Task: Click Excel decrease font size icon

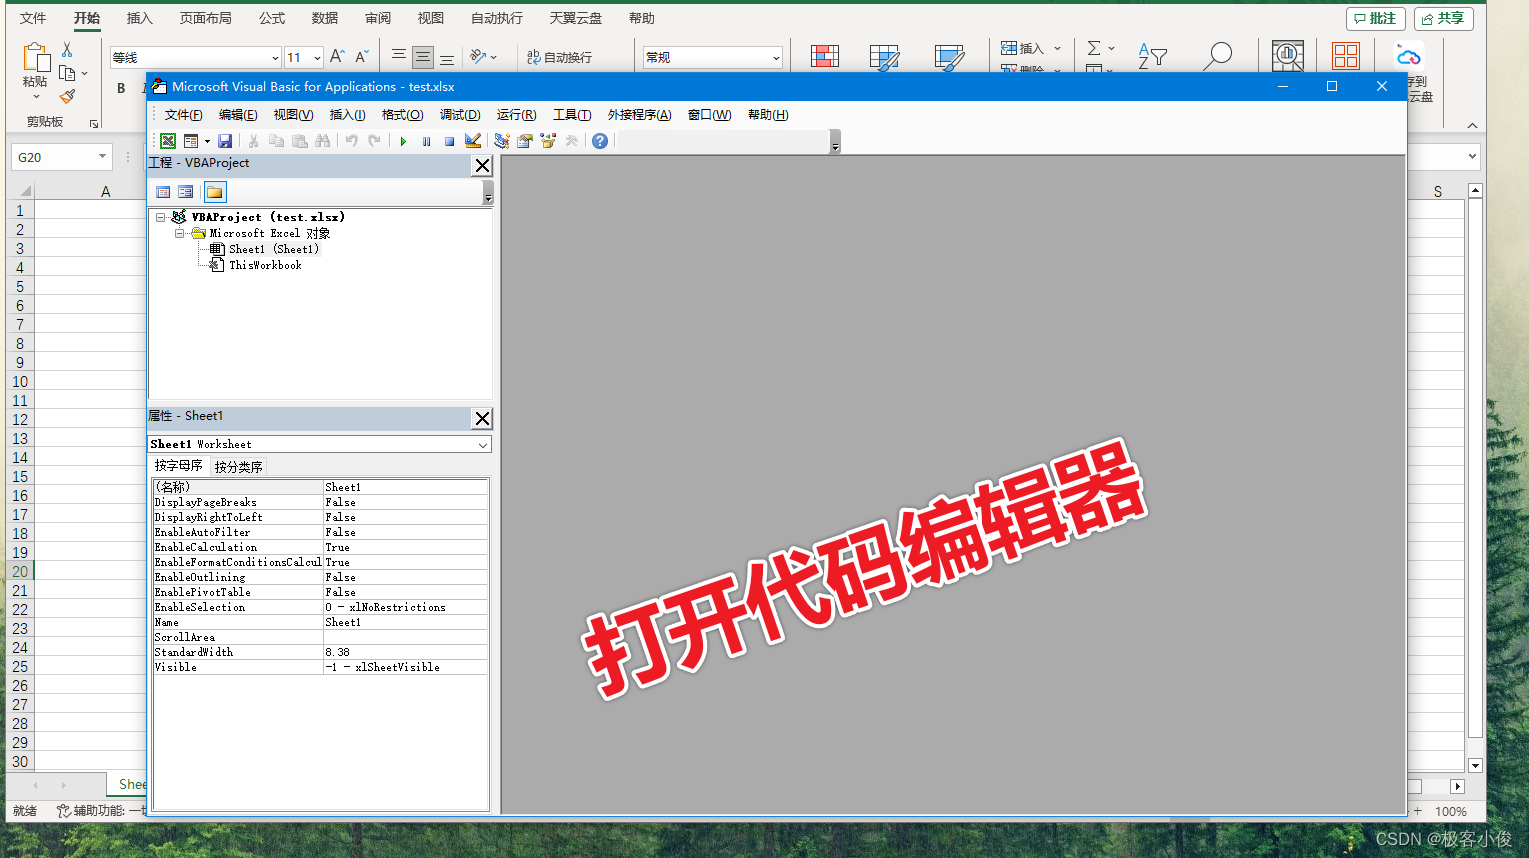Action: click(x=361, y=57)
